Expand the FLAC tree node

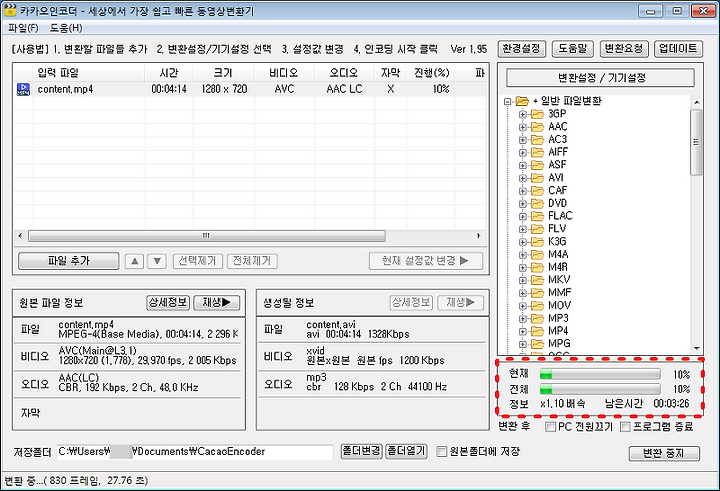[x=523, y=216]
